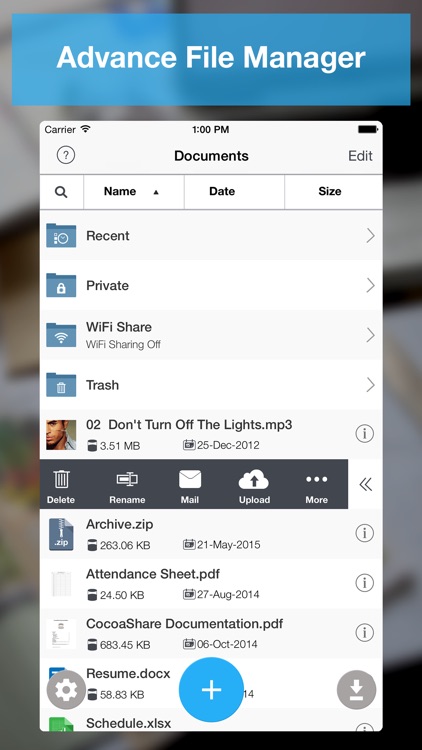Screen dimensions: 422x750
Task: Sort files by Size
Action: click(x=330, y=191)
